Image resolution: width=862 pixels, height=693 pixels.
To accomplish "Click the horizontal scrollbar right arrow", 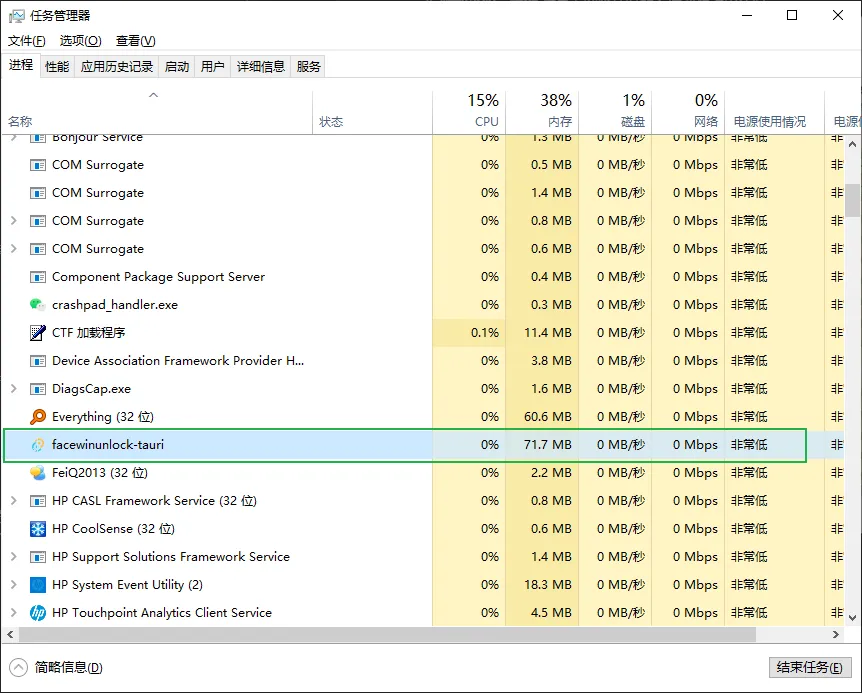I will [x=836, y=634].
